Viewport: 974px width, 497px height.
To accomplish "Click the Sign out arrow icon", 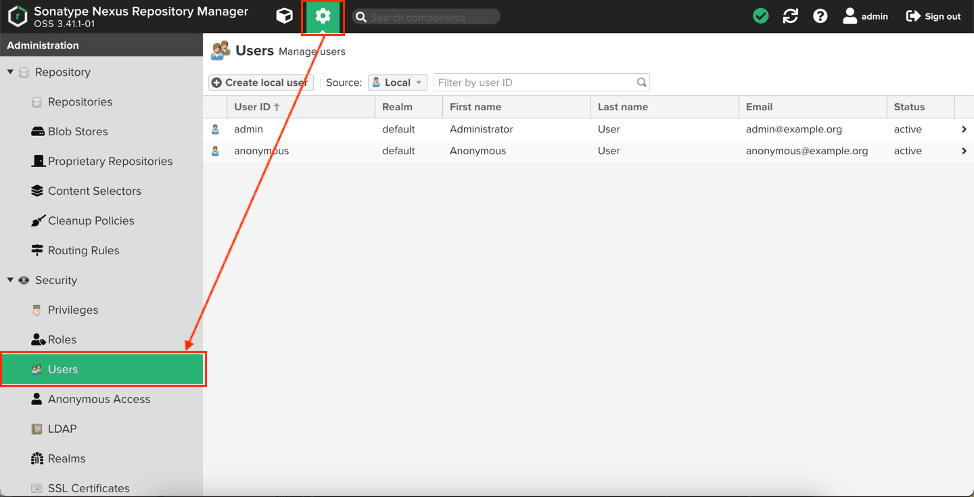I will 913,16.
